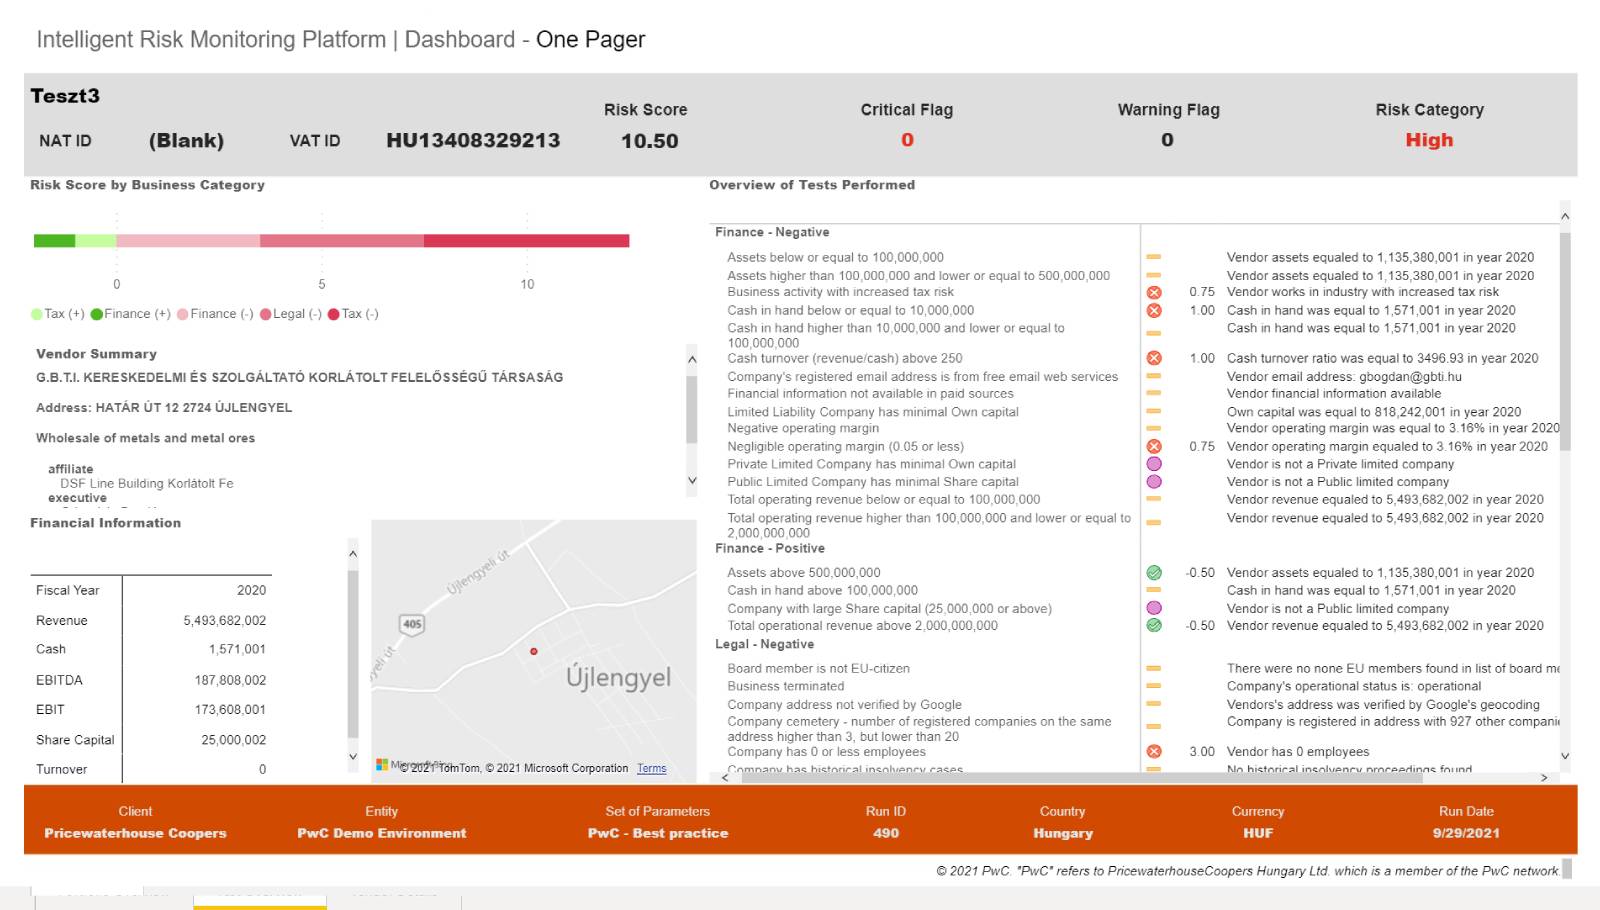Click the dark red Tax (-) bar segment
Image resolution: width=1600 pixels, height=910 pixels.
pos(526,241)
